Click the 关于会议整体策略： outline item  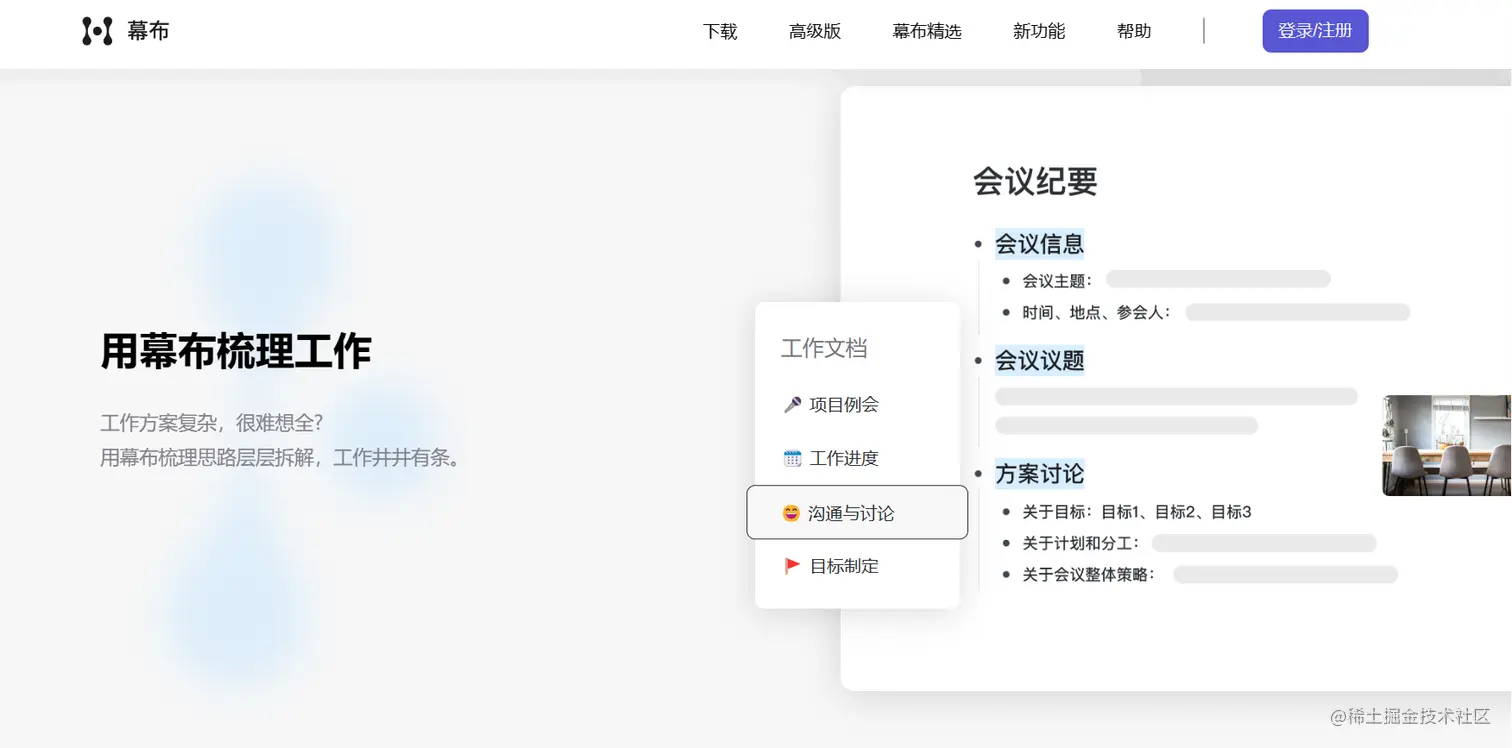1089,575
